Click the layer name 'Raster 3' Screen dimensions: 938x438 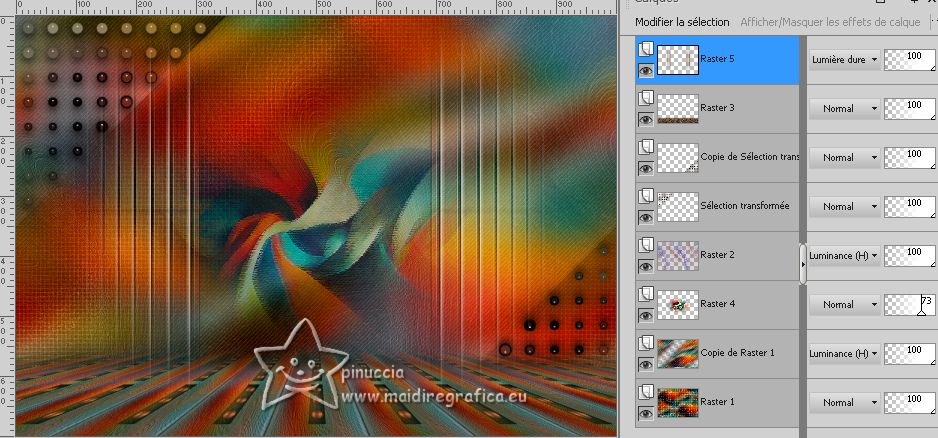point(717,108)
